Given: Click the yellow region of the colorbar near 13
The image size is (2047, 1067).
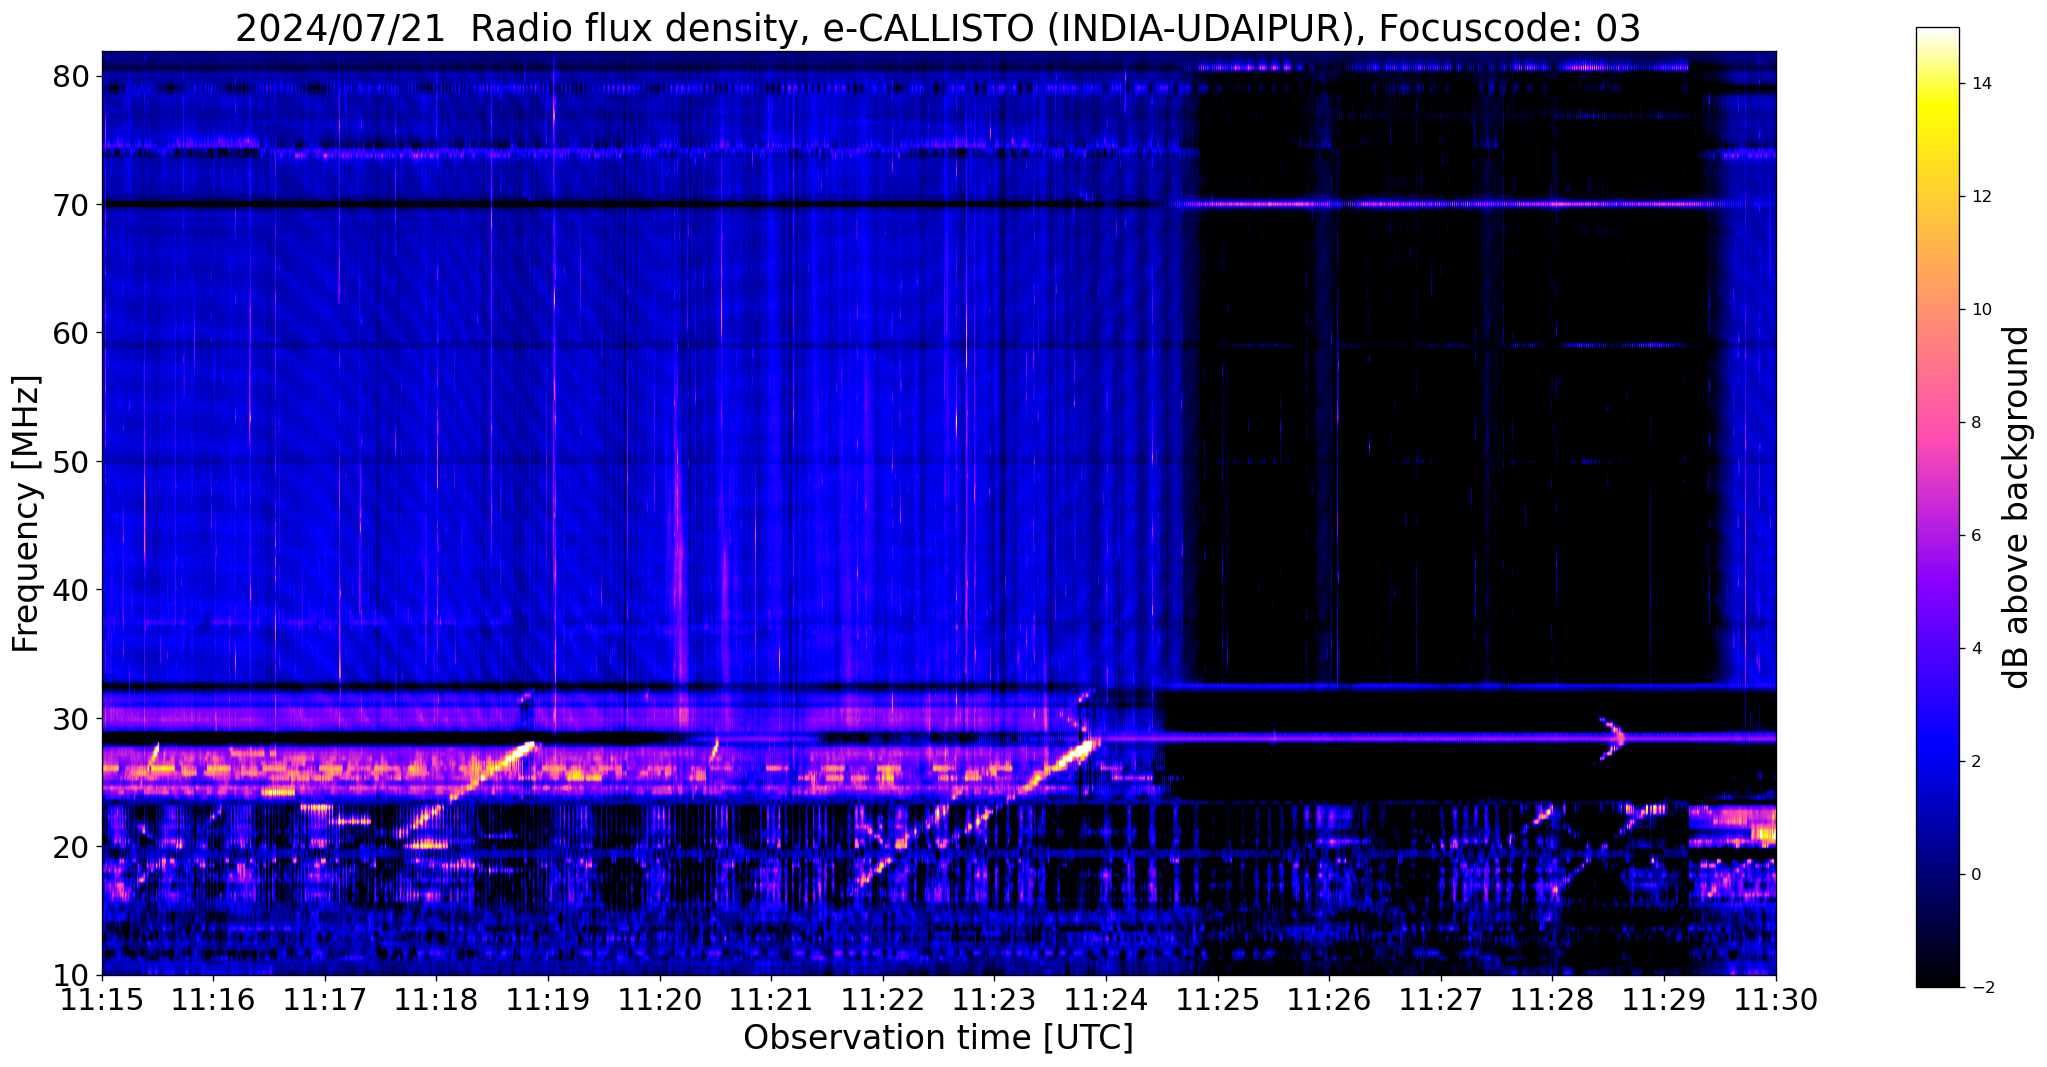Looking at the screenshot, I should 1937,140.
